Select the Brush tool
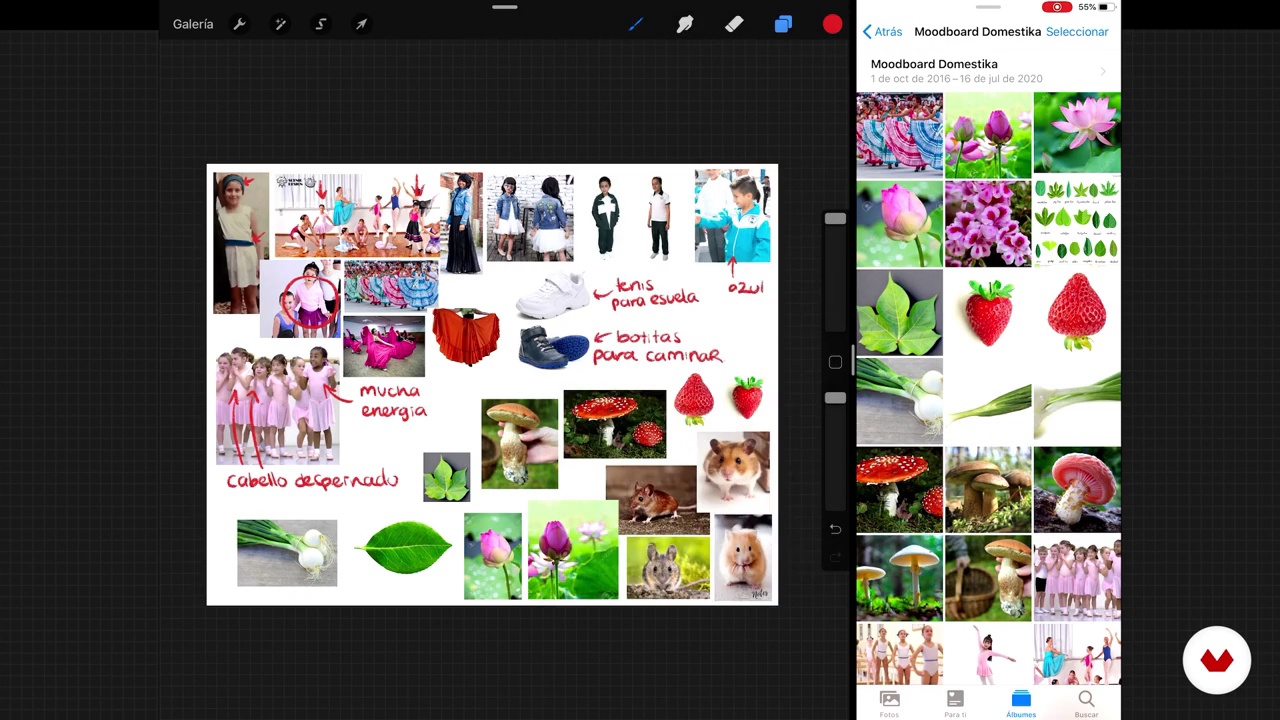 (635, 24)
